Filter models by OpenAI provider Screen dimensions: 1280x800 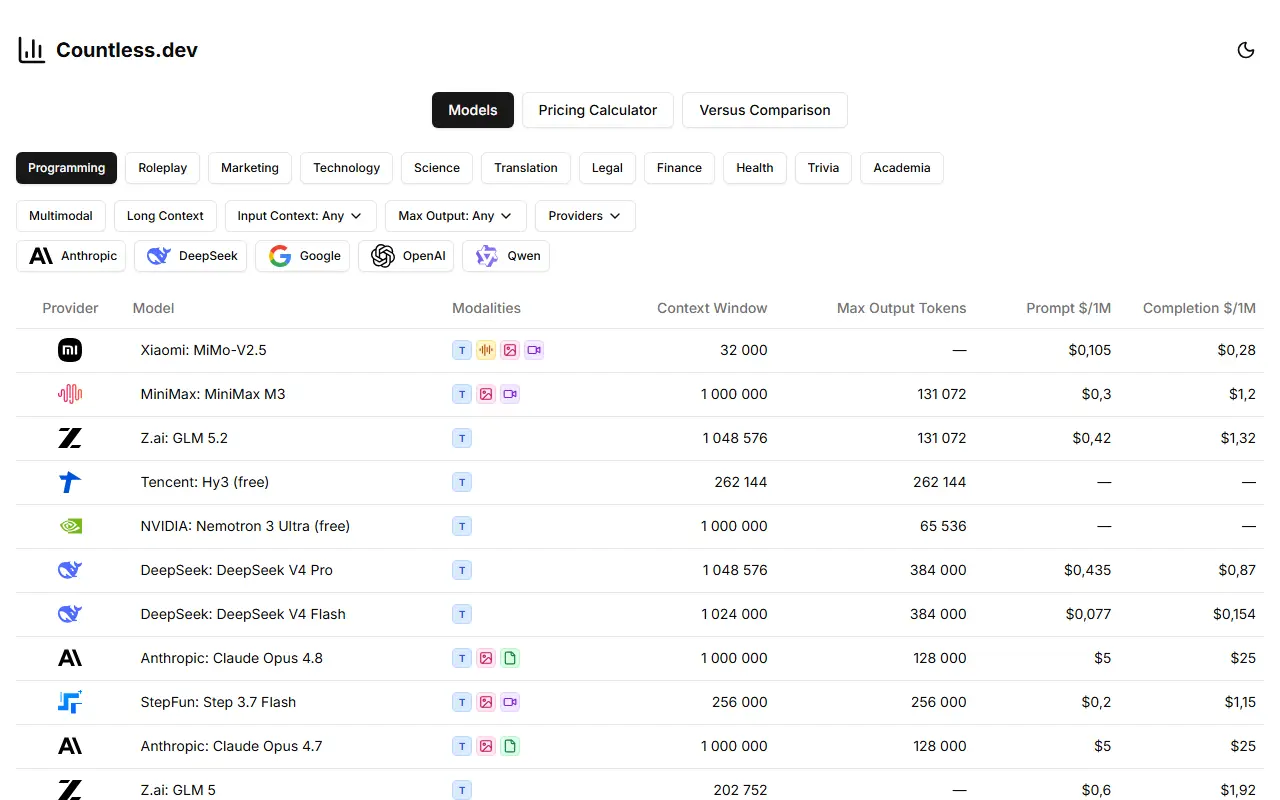[x=406, y=256]
